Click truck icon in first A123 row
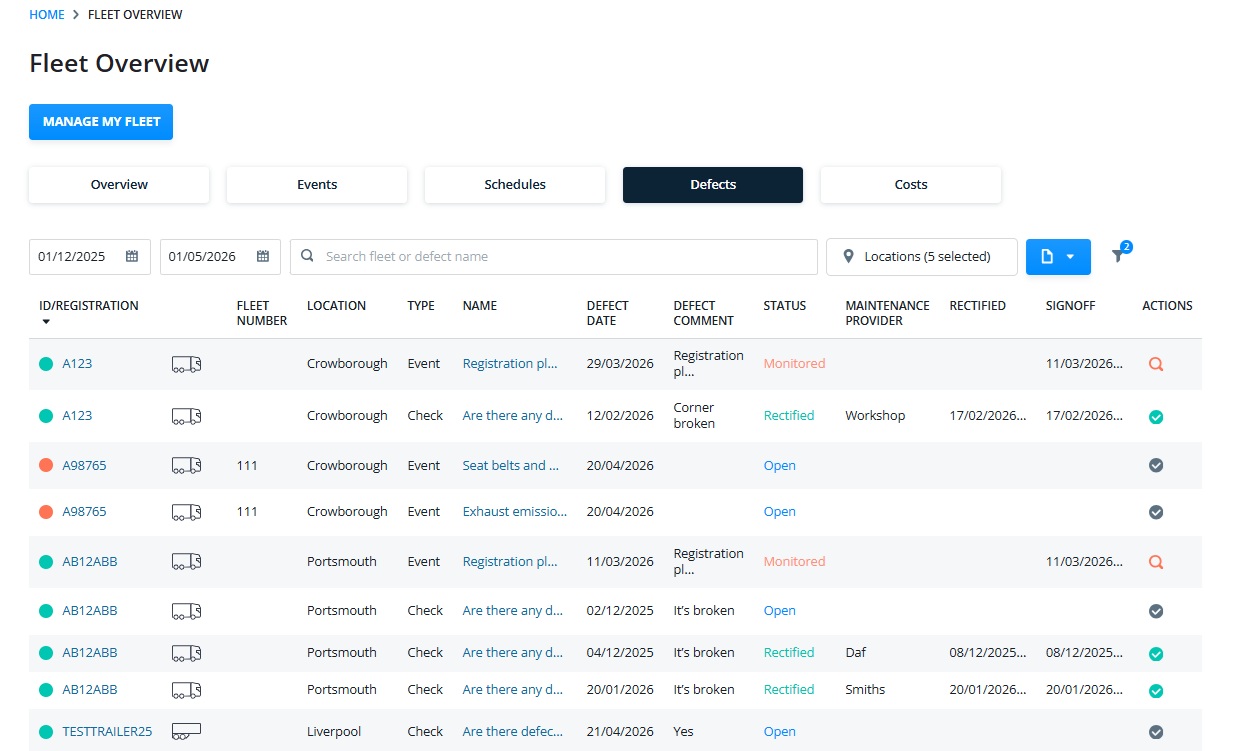1242x751 pixels. point(186,364)
